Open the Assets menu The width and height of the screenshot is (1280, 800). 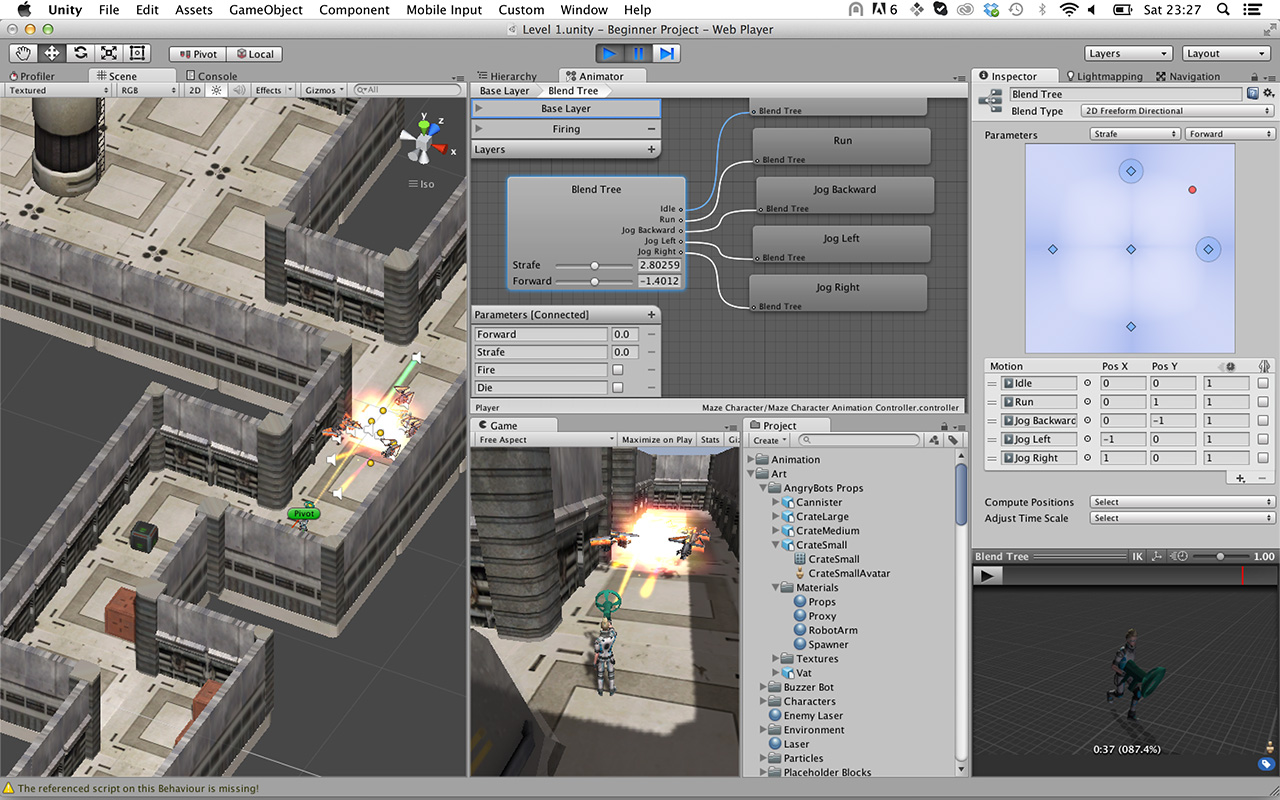coord(194,10)
